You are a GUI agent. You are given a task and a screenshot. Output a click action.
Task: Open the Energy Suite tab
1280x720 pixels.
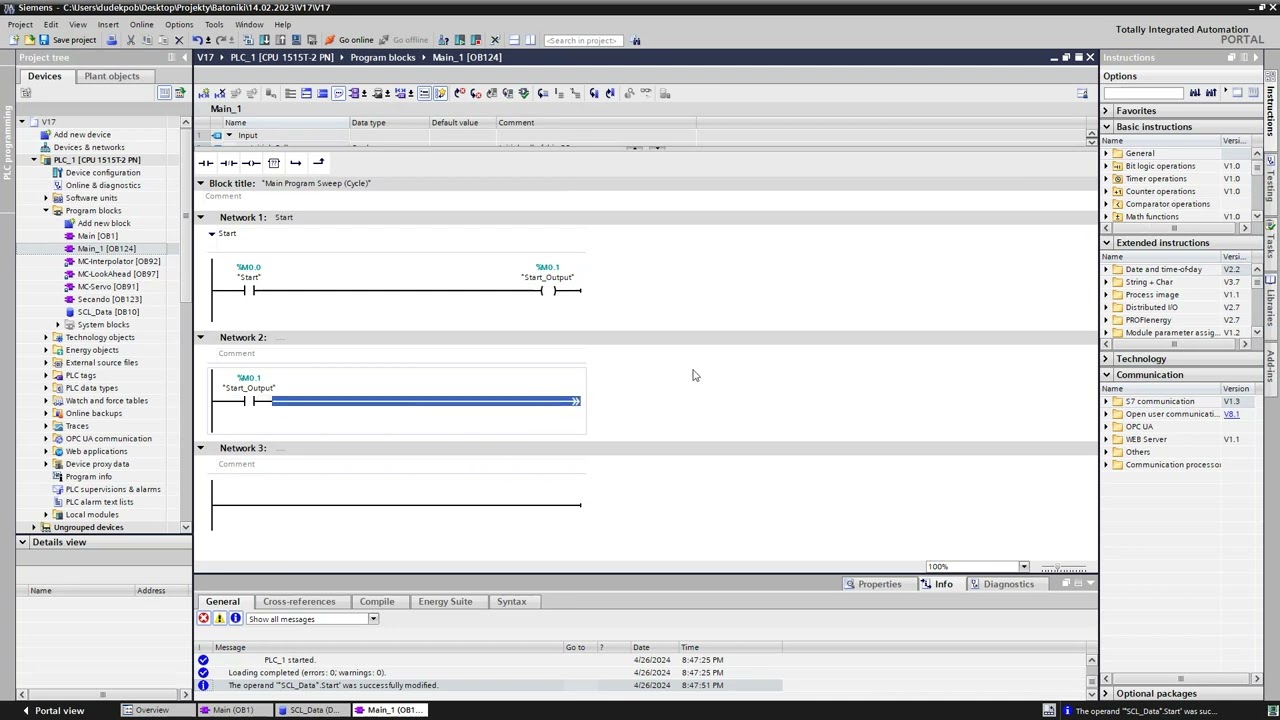coord(445,601)
